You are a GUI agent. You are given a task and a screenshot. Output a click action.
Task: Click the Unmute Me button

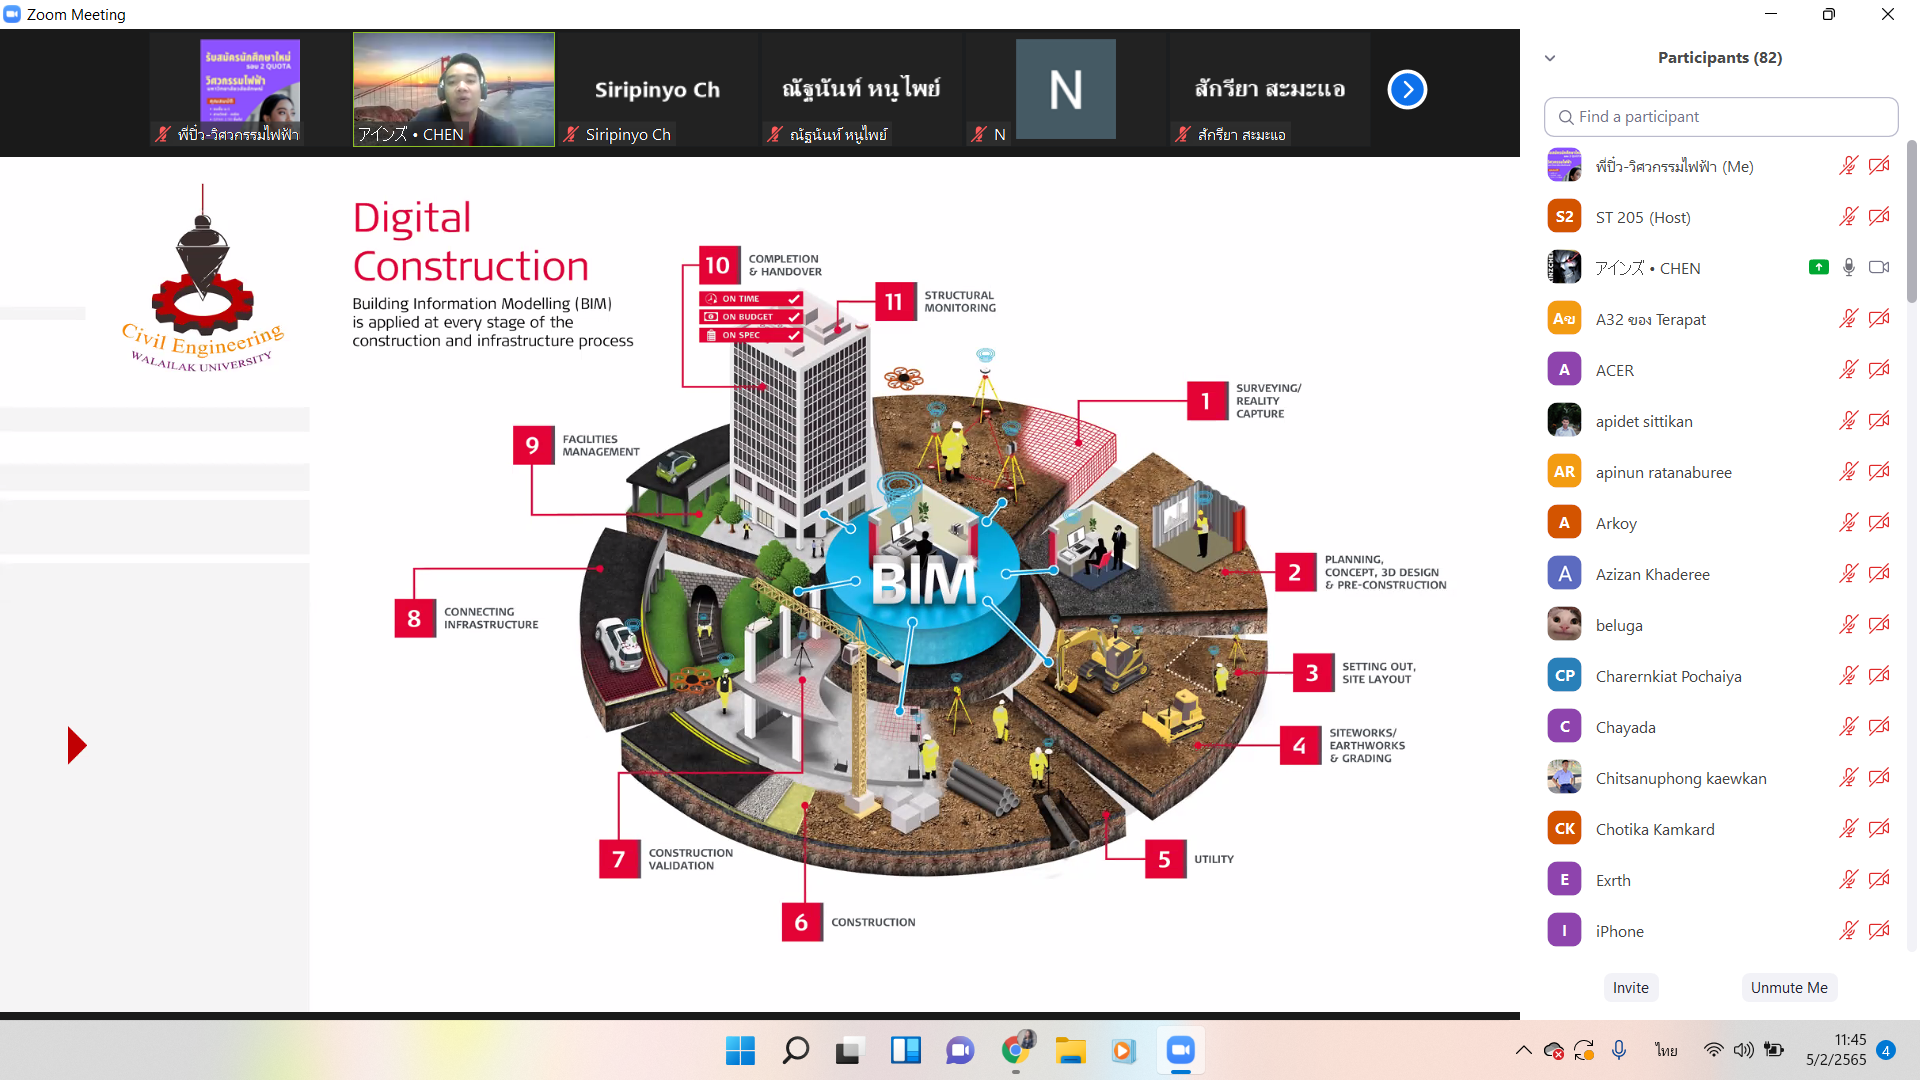coord(1789,987)
